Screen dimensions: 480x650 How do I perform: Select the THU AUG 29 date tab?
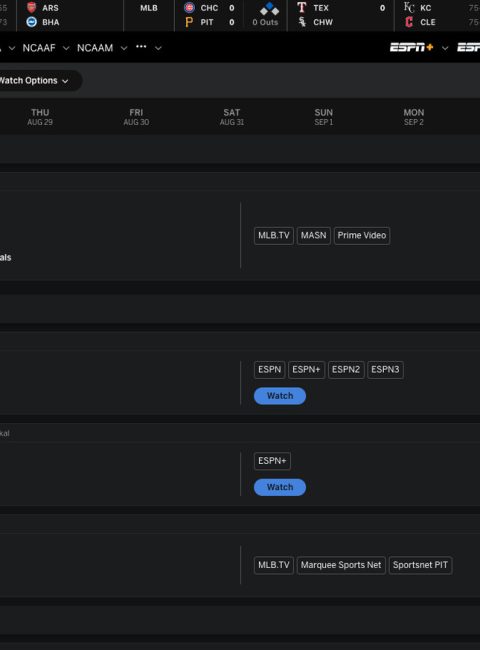40,117
